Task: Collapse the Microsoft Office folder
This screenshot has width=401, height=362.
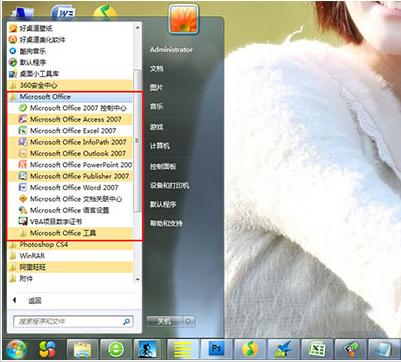Action: pyautogui.click(x=70, y=97)
